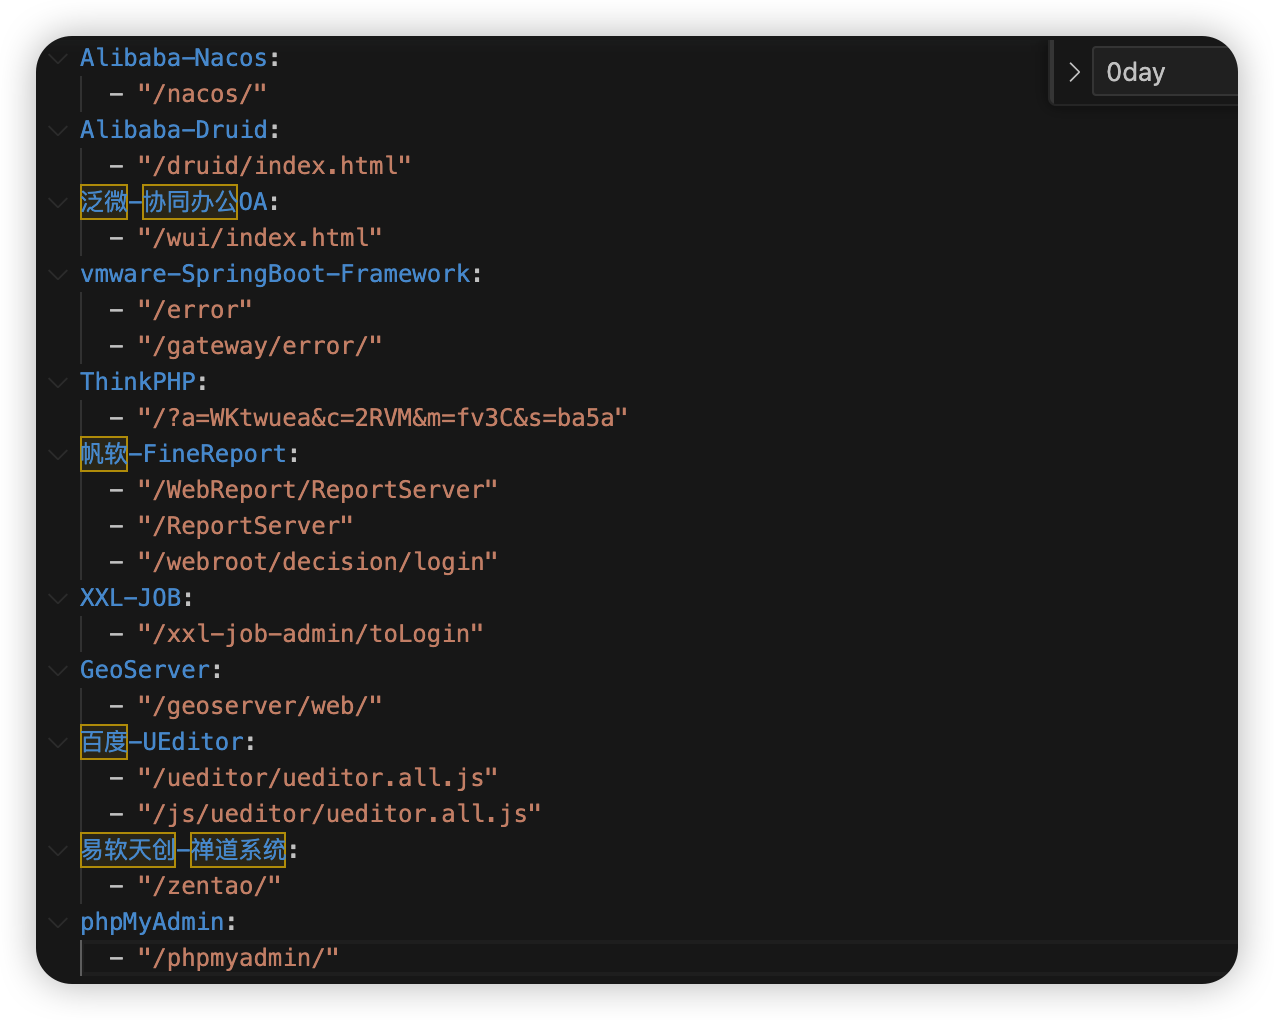Click the Alibaba-Druid key
This screenshot has height=1020, width=1274.
(174, 130)
